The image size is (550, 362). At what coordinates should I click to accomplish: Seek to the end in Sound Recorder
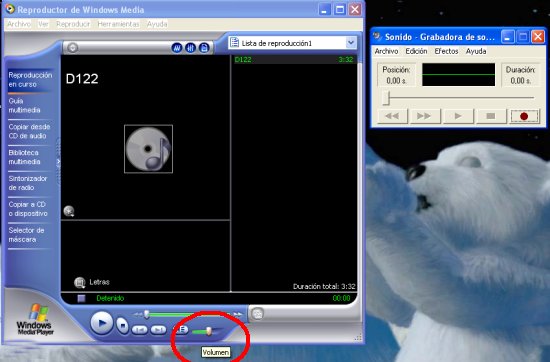click(425, 116)
